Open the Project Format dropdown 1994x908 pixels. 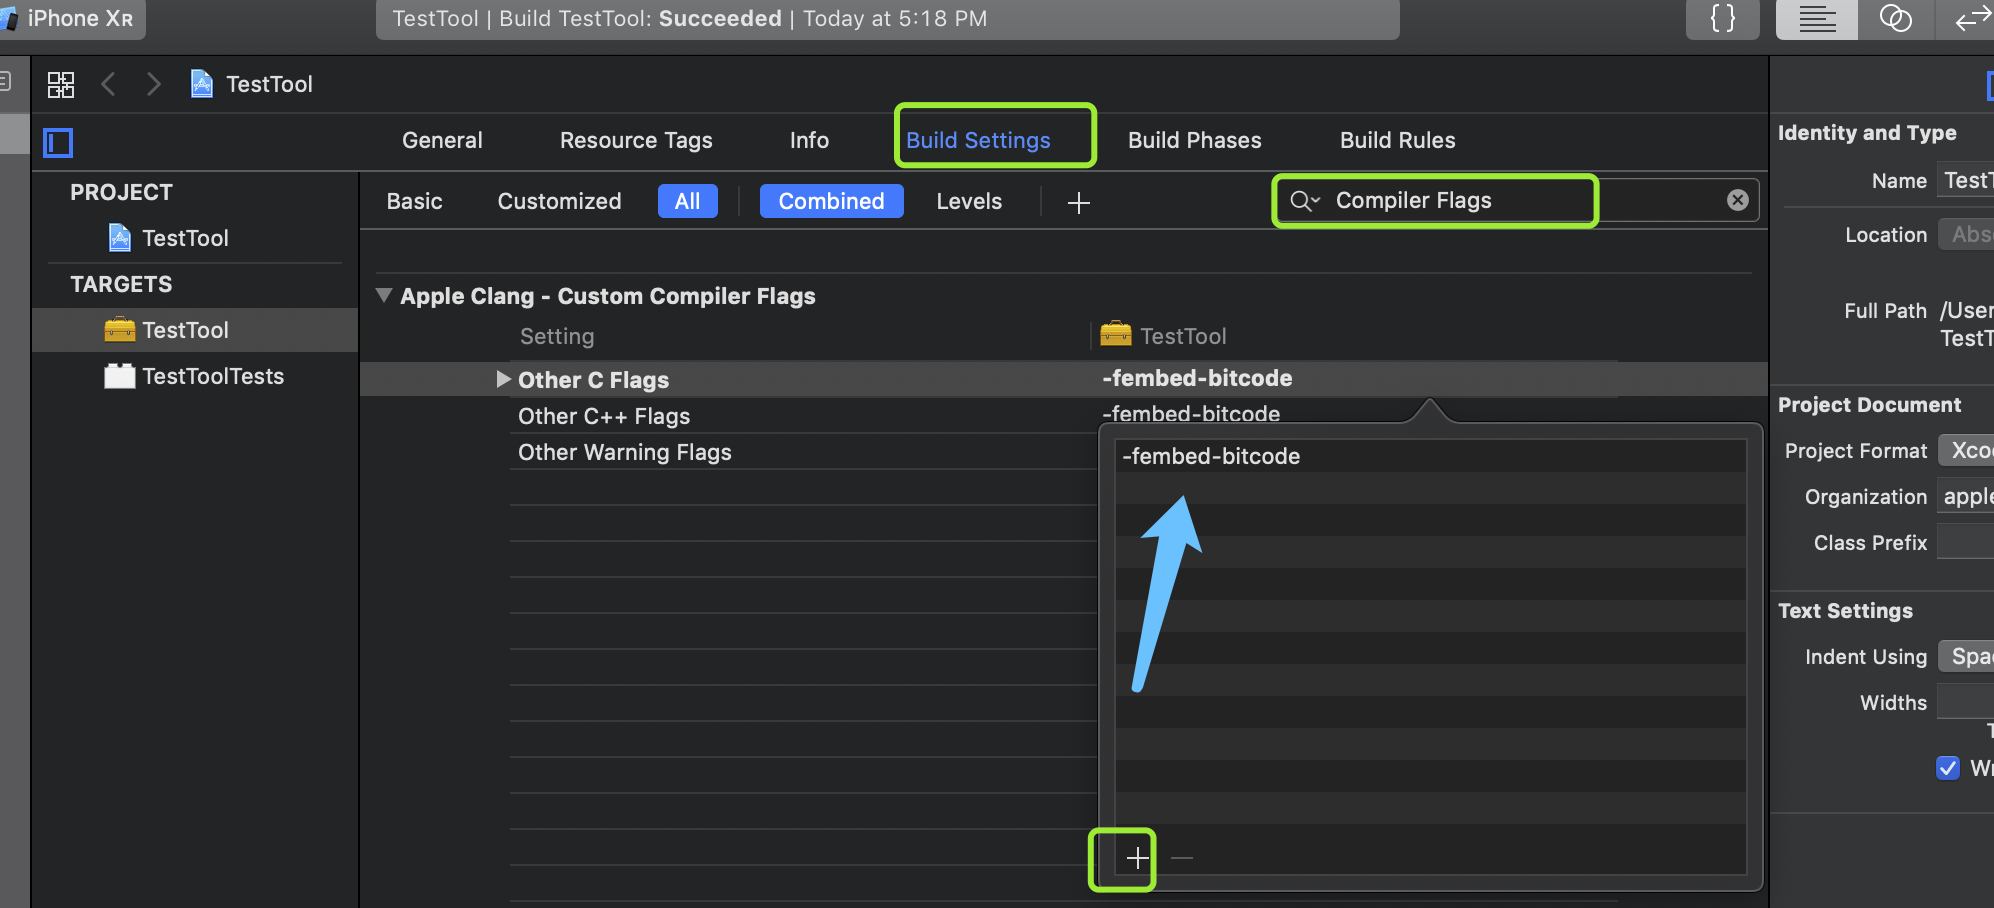click(x=1966, y=450)
